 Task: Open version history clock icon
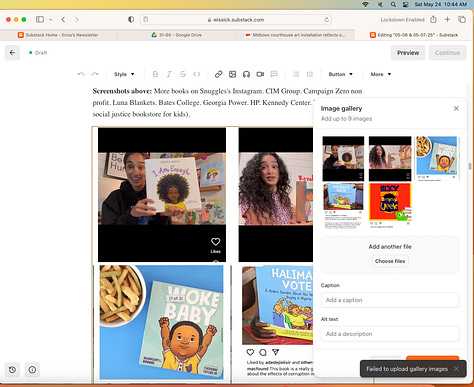[x=12, y=369]
